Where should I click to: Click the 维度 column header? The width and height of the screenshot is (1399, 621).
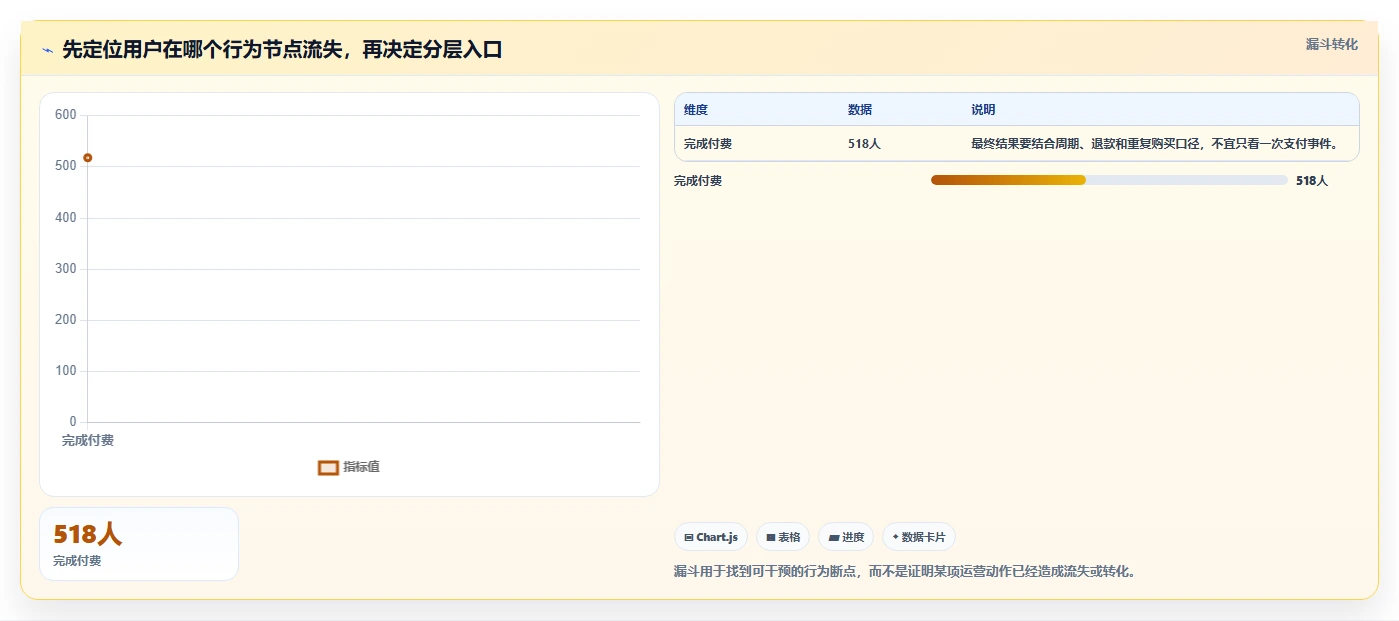click(696, 110)
